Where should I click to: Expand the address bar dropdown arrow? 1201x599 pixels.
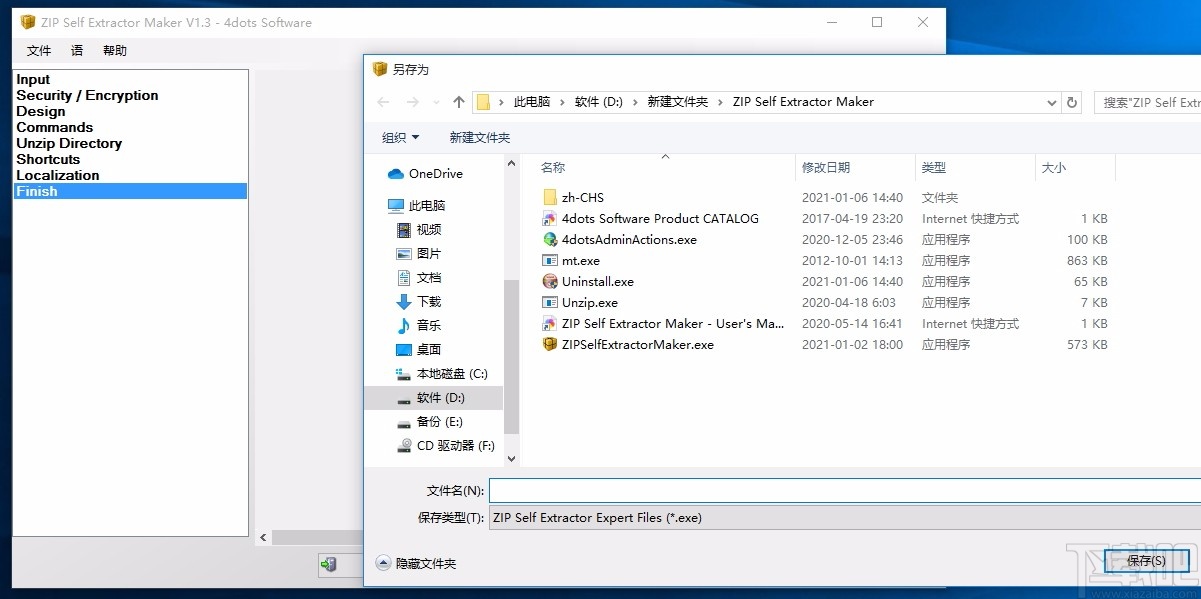tap(1050, 101)
